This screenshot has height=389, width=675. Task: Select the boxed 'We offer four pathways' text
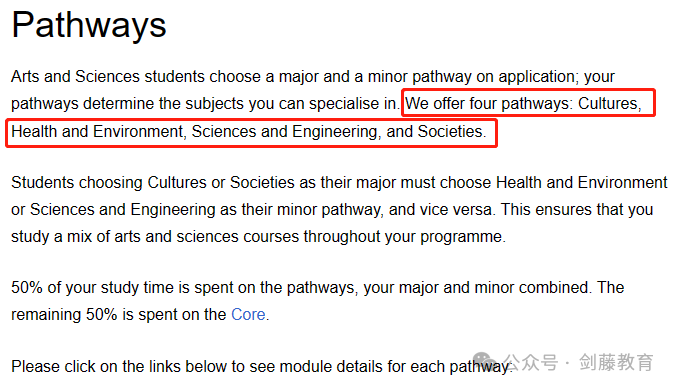[x=488, y=103]
